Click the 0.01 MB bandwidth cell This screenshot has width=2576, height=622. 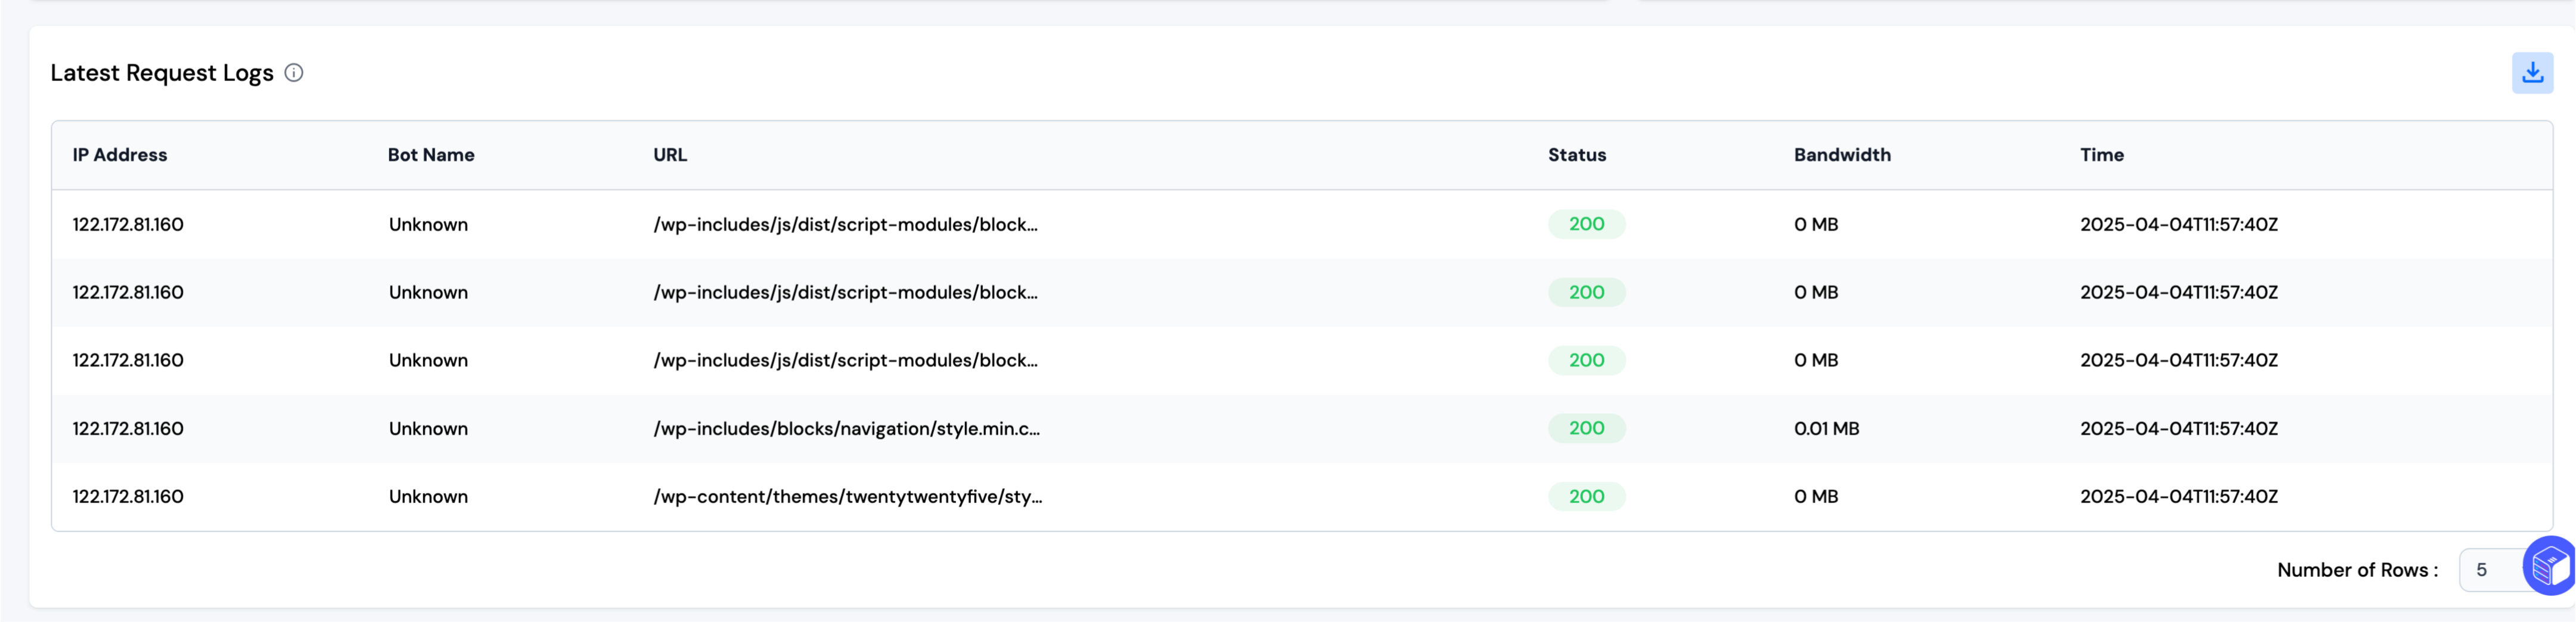coord(1825,428)
